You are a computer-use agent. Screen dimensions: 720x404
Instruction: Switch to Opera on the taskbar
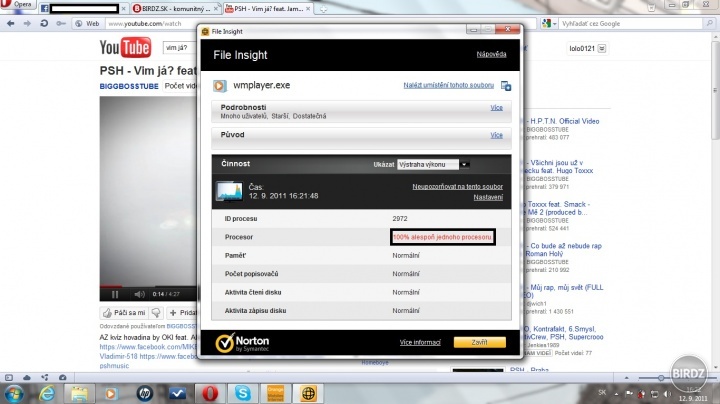pyautogui.click(x=209, y=393)
